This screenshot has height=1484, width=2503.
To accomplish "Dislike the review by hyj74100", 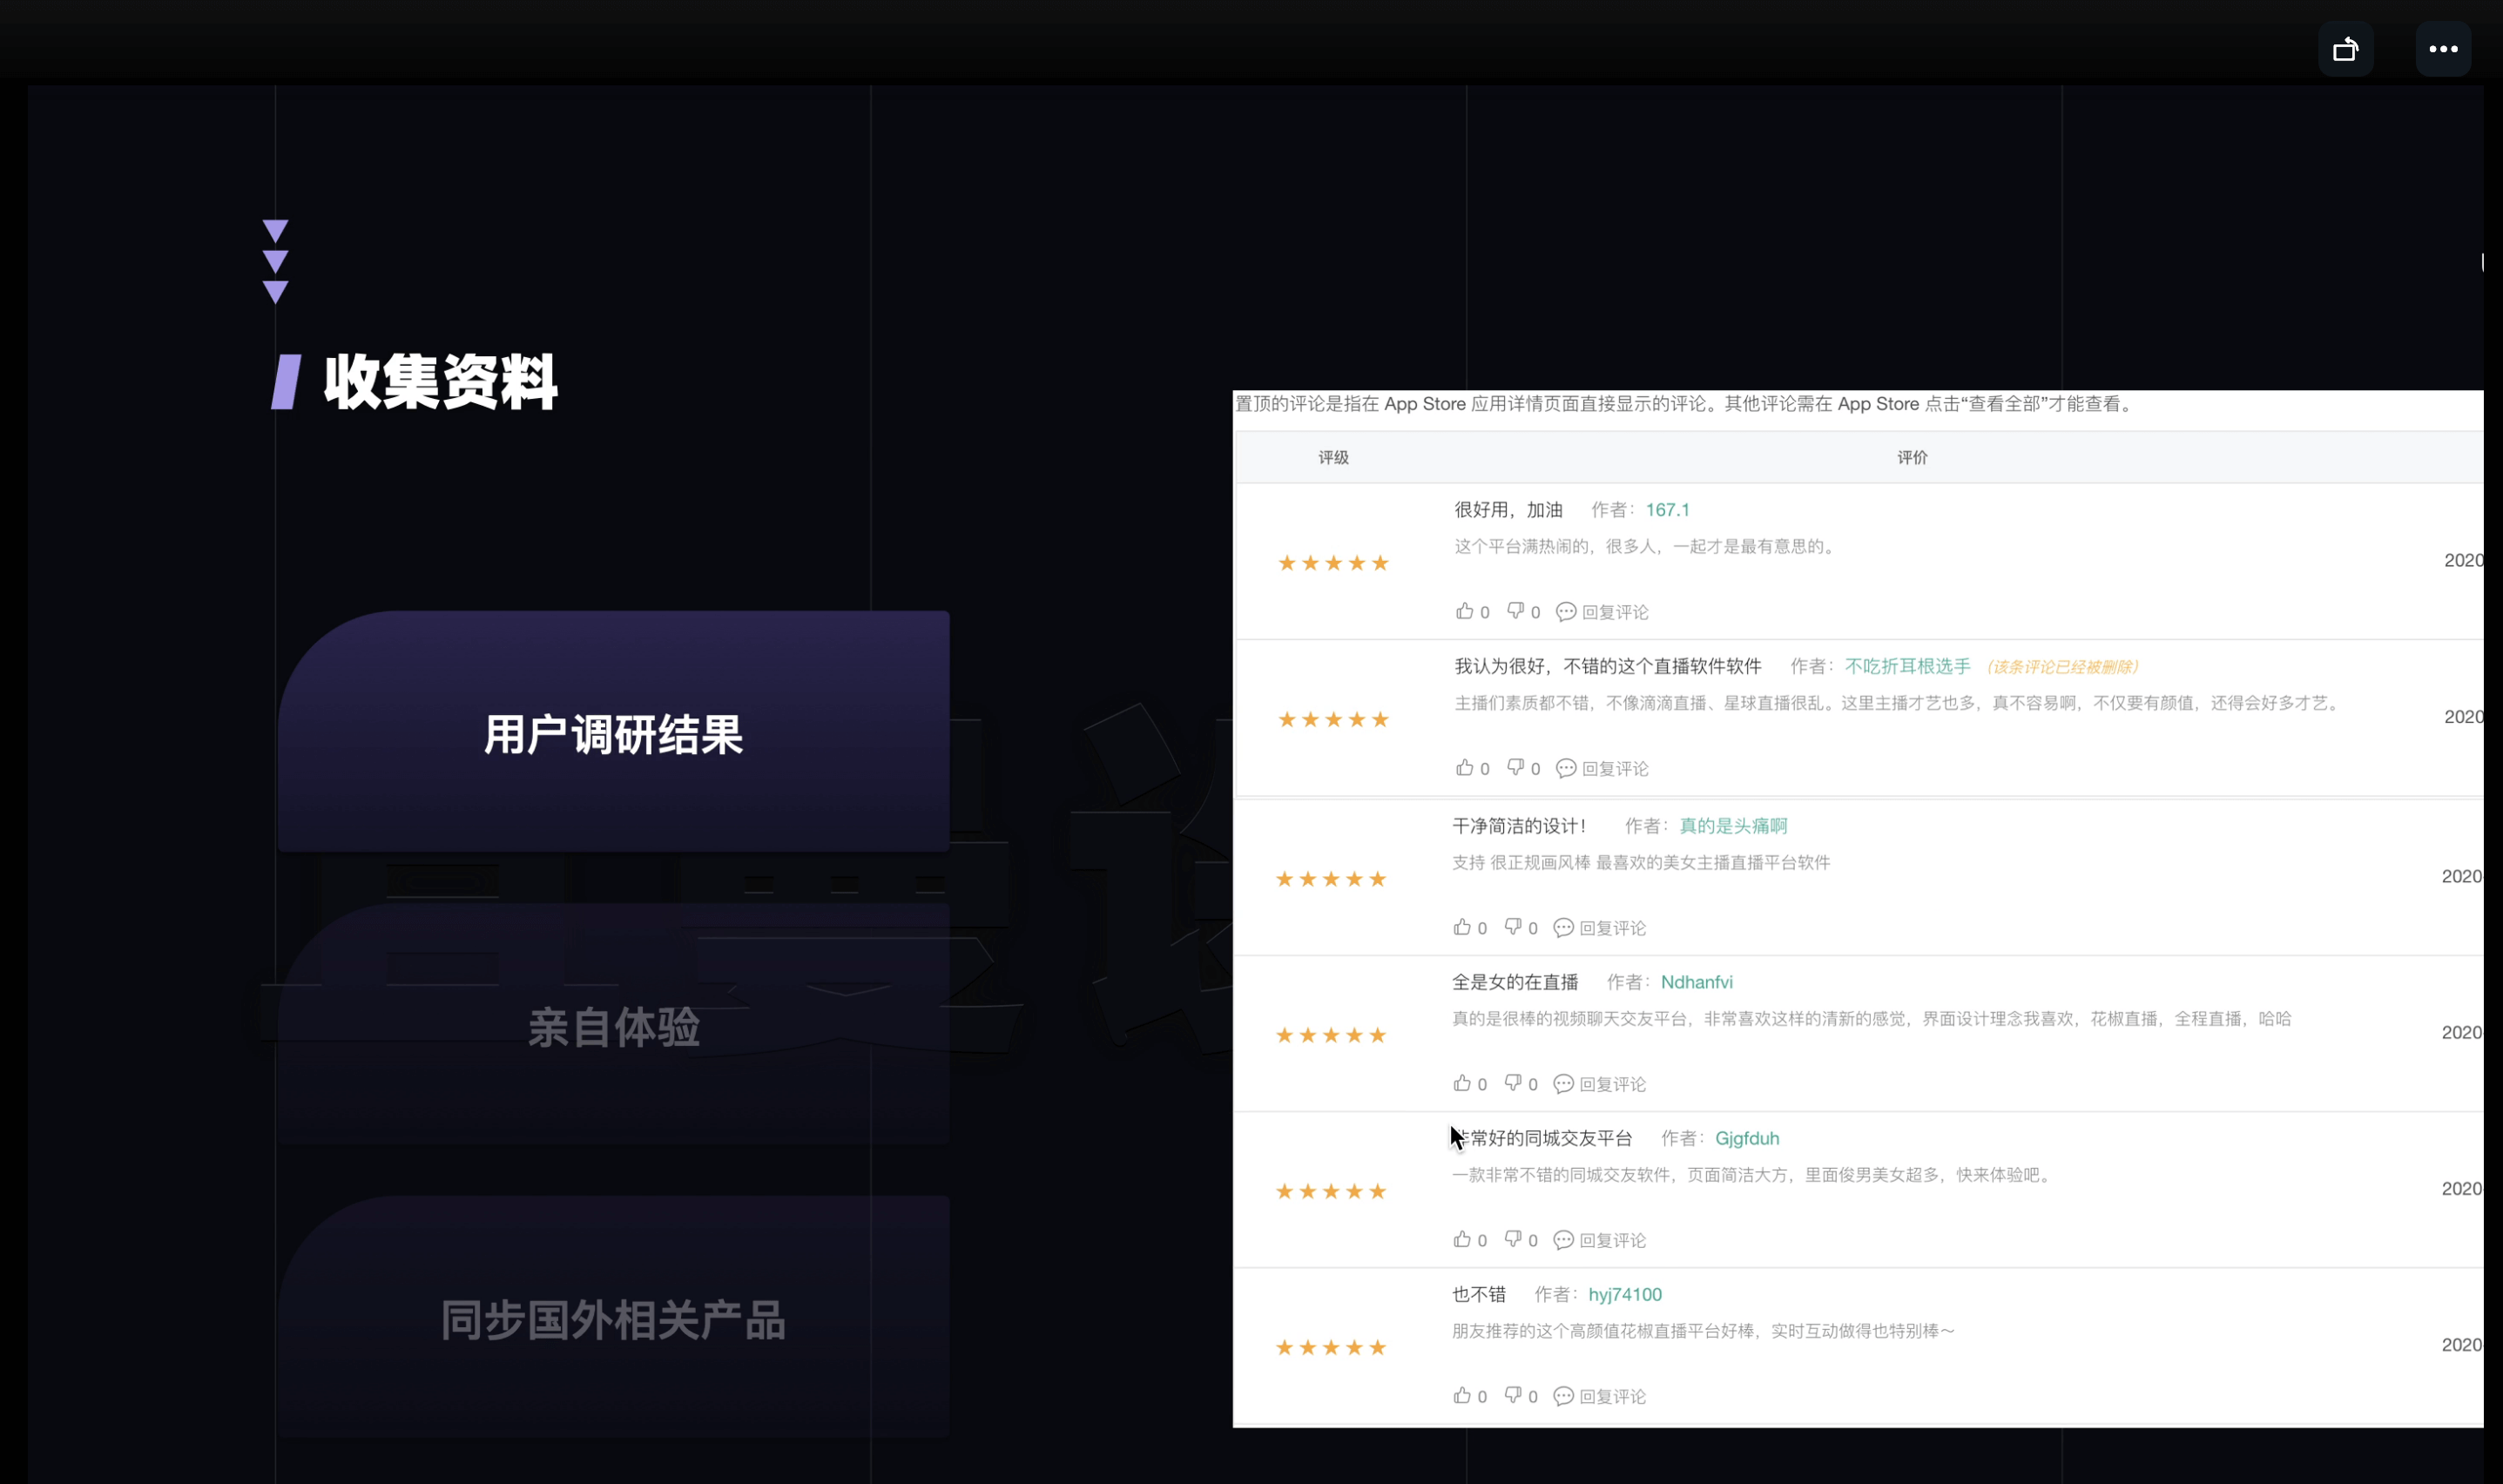I will coord(1514,1395).
